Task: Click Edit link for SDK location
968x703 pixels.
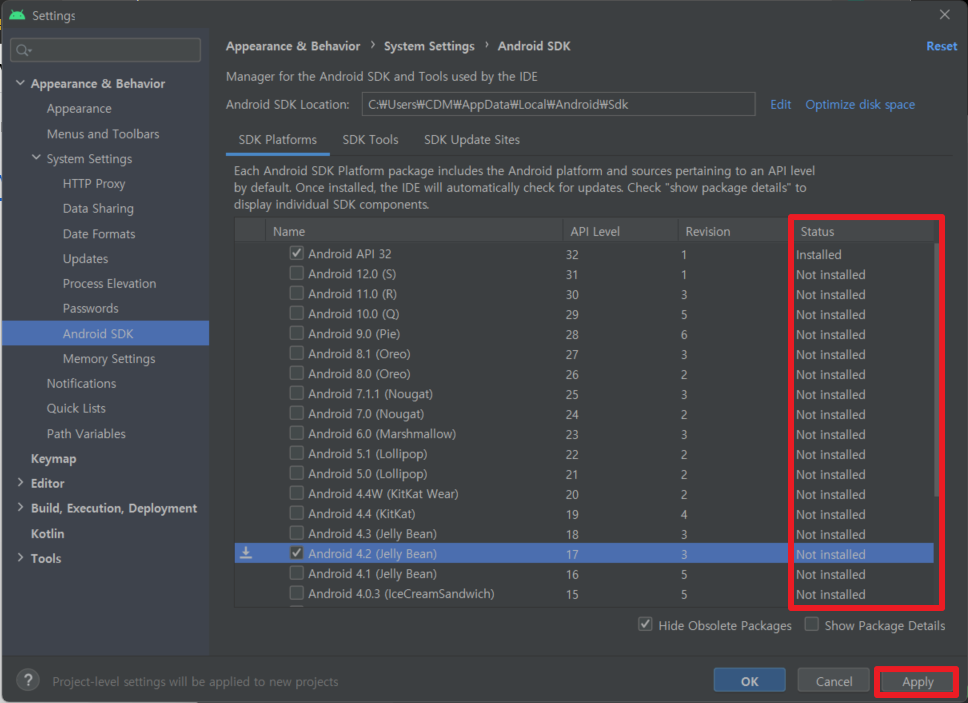Action: 780,104
